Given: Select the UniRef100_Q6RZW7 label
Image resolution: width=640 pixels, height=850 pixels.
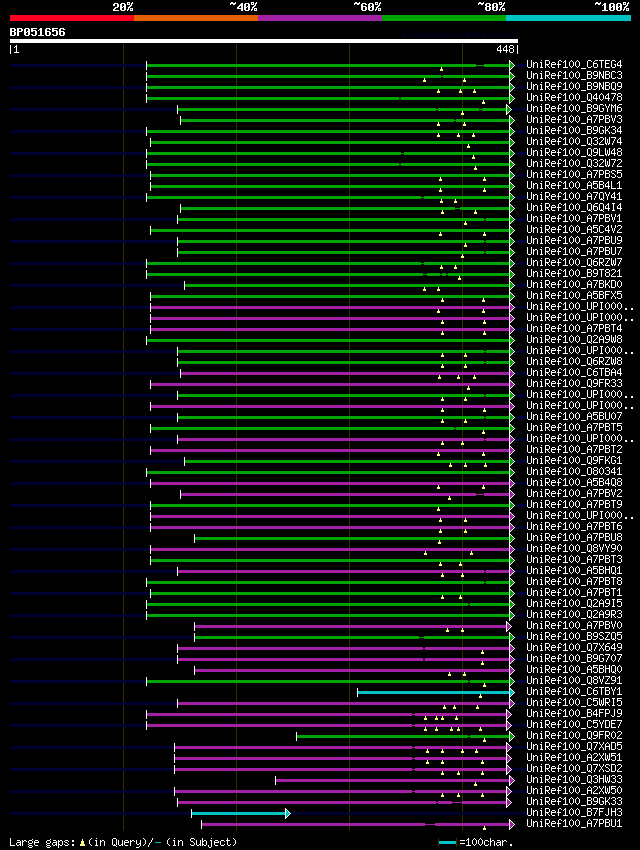Looking at the screenshot, I should click(x=574, y=262).
